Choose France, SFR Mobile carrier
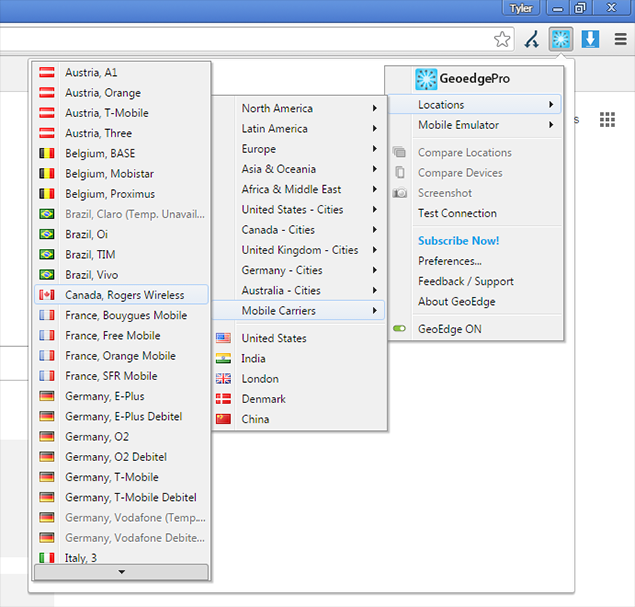Image resolution: width=635 pixels, height=607 pixels. point(121,376)
